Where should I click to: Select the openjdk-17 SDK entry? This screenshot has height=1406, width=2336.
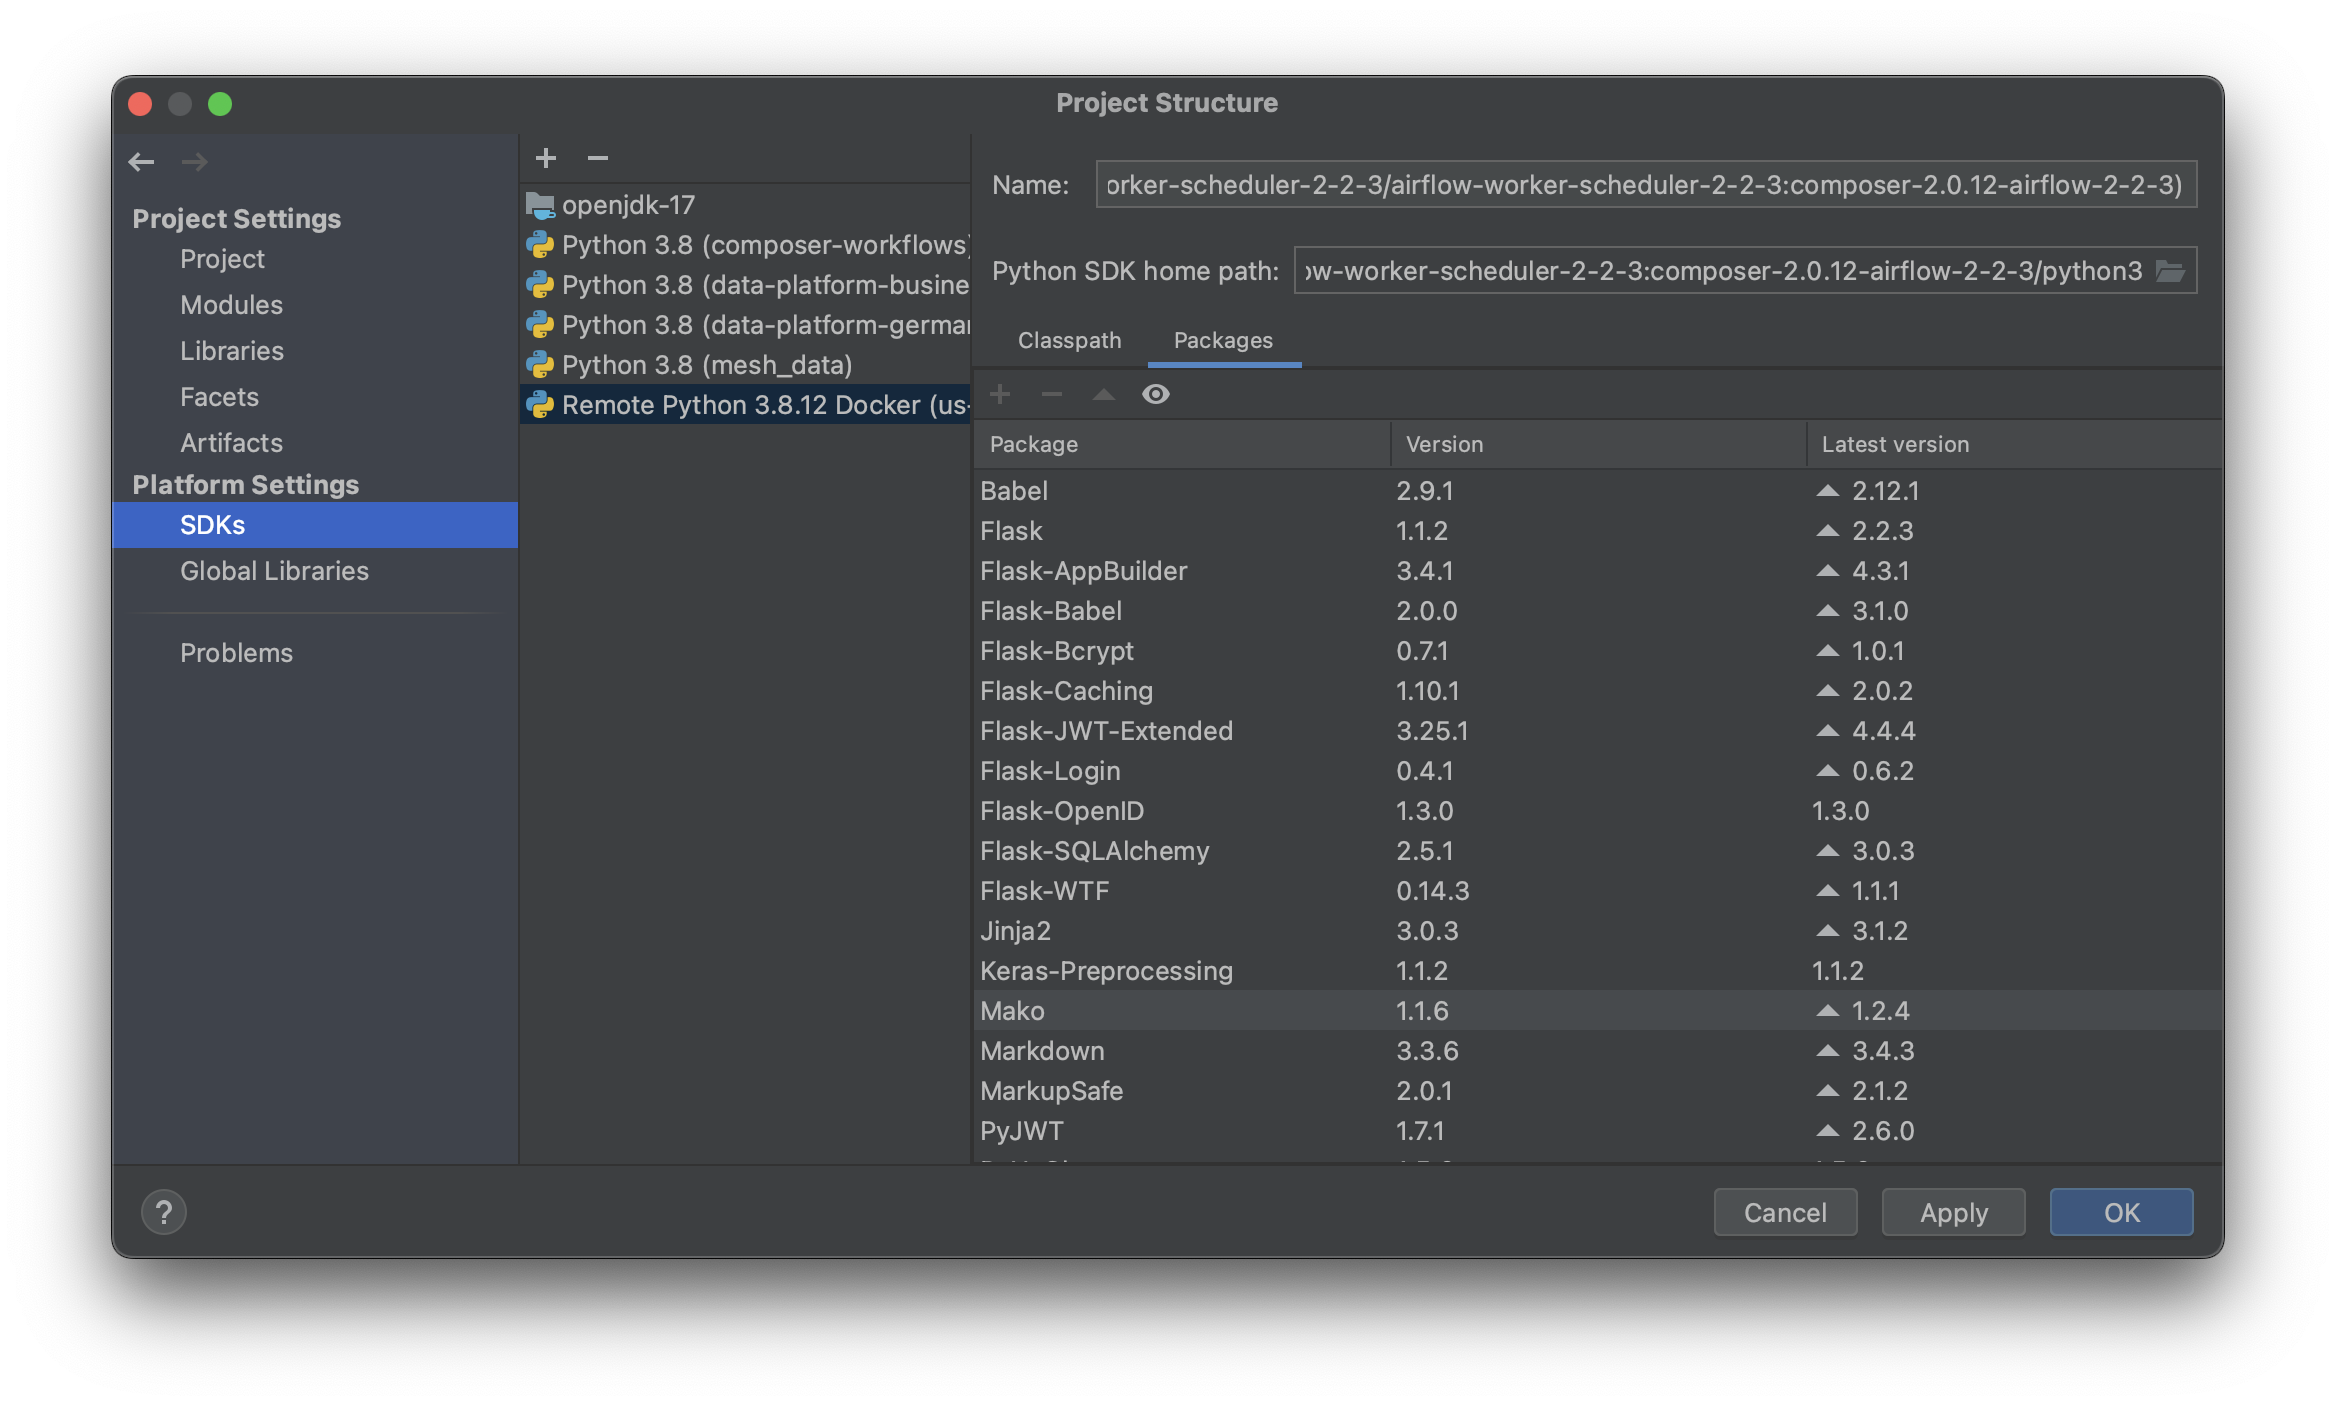[628, 205]
